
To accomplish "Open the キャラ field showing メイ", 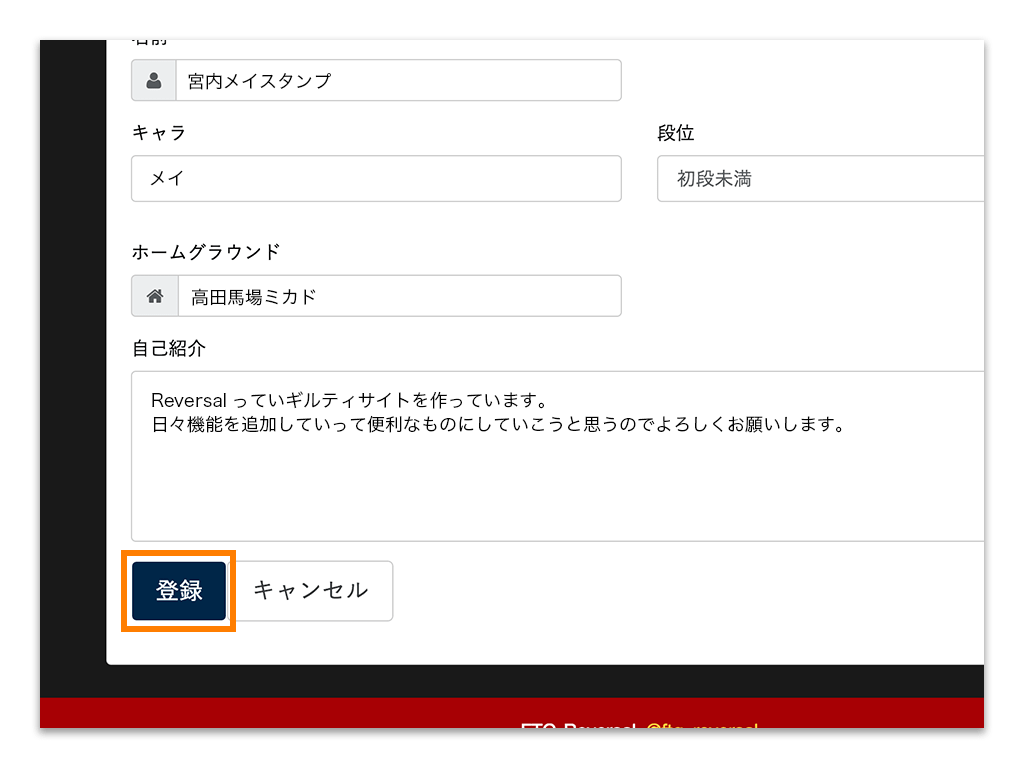I will coord(376,178).
